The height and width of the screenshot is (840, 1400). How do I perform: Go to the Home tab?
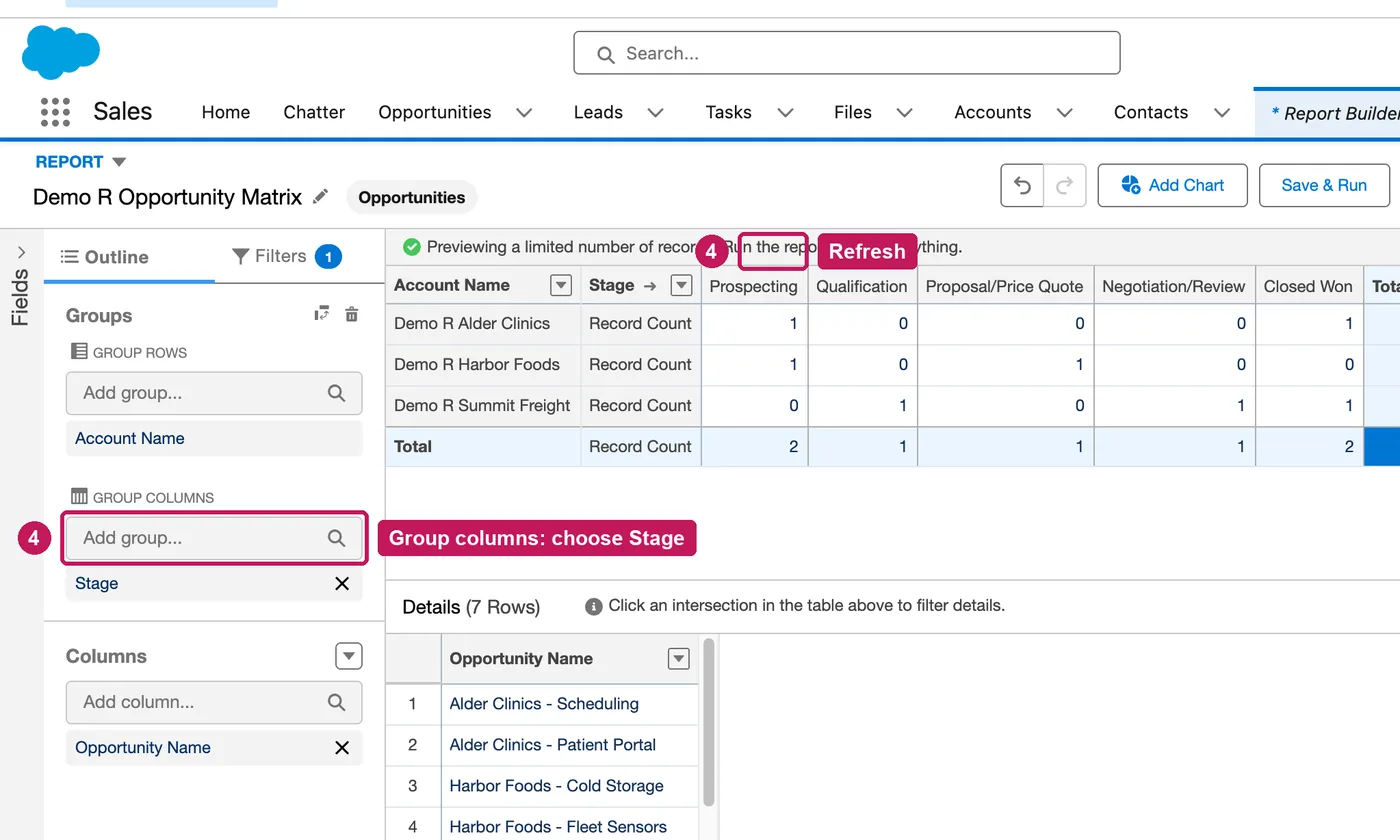[x=226, y=112]
